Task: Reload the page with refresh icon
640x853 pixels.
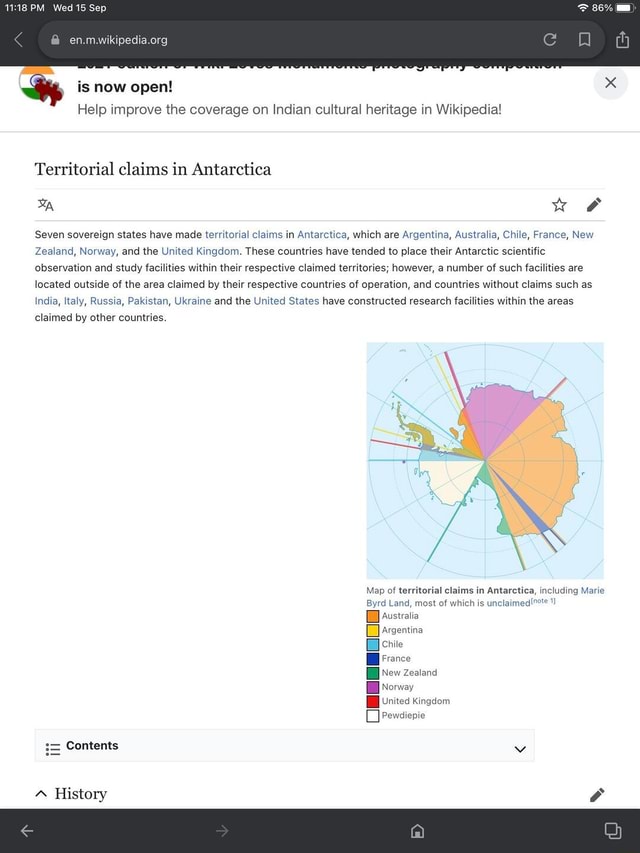Action: click(549, 41)
